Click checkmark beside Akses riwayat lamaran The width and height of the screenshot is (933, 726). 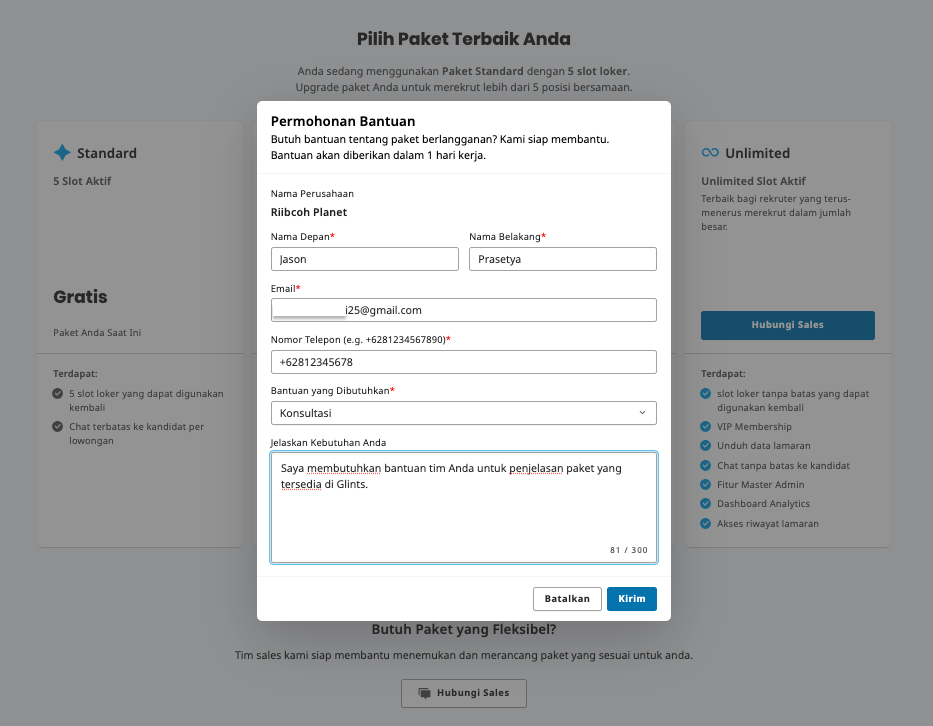click(706, 524)
